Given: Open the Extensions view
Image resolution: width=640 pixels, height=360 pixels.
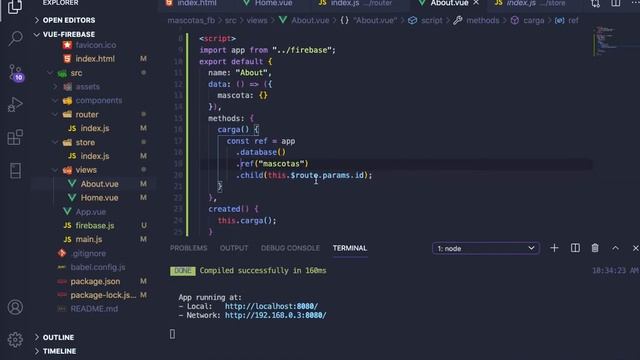Looking at the screenshot, I should (x=15, y=137).
